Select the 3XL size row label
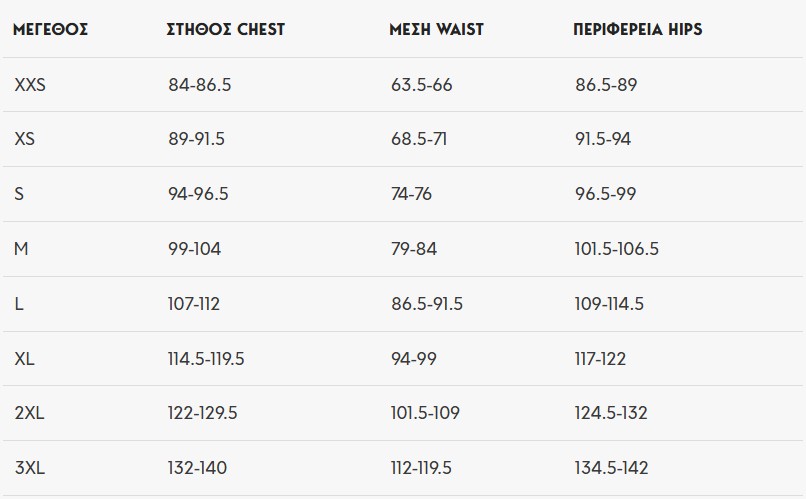 30,468
